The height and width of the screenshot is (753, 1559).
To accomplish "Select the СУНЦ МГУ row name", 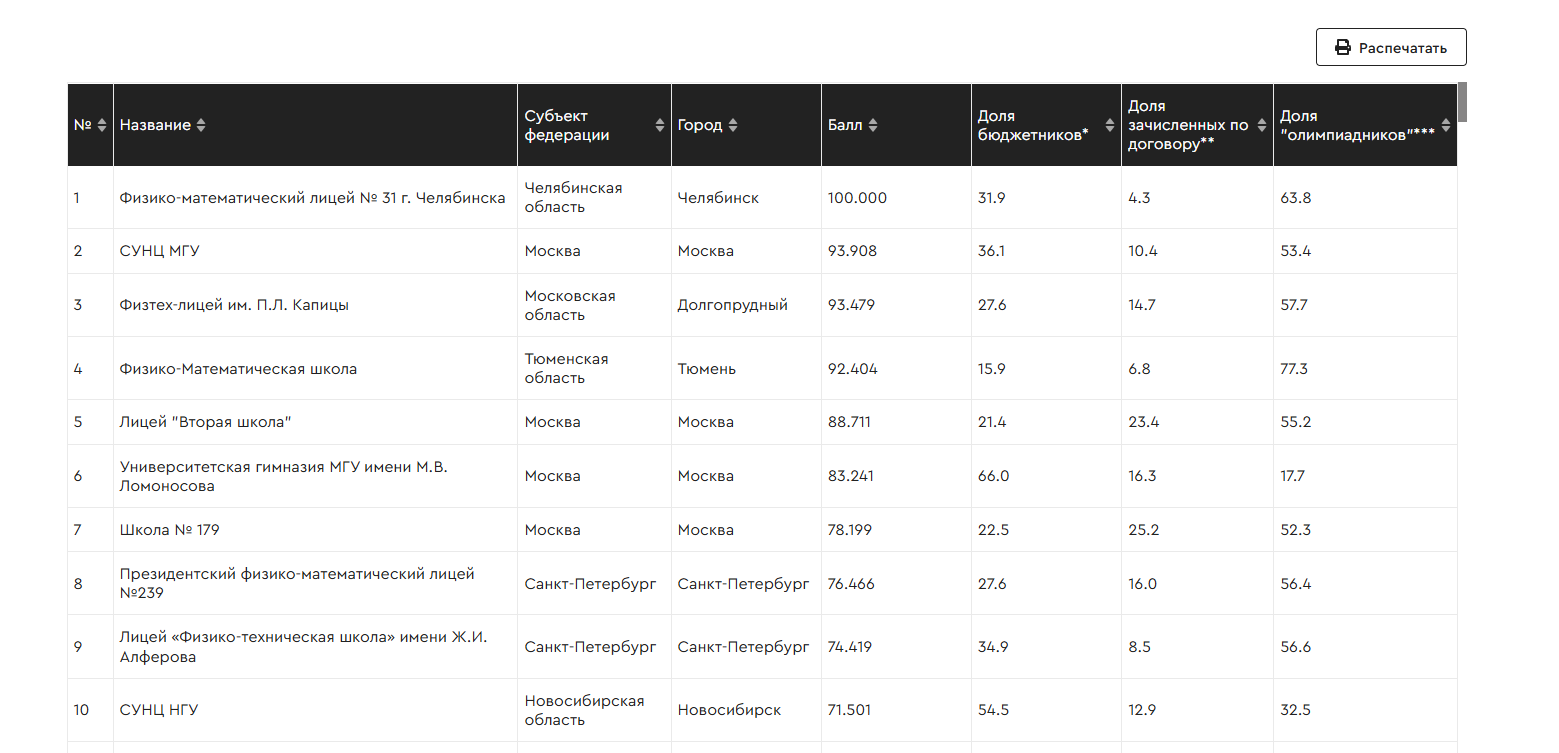I will click(x=160, y=251).
